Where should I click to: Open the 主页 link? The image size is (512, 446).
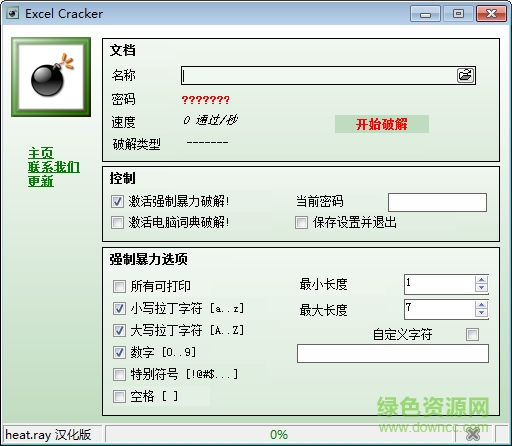tap(41, 153)
